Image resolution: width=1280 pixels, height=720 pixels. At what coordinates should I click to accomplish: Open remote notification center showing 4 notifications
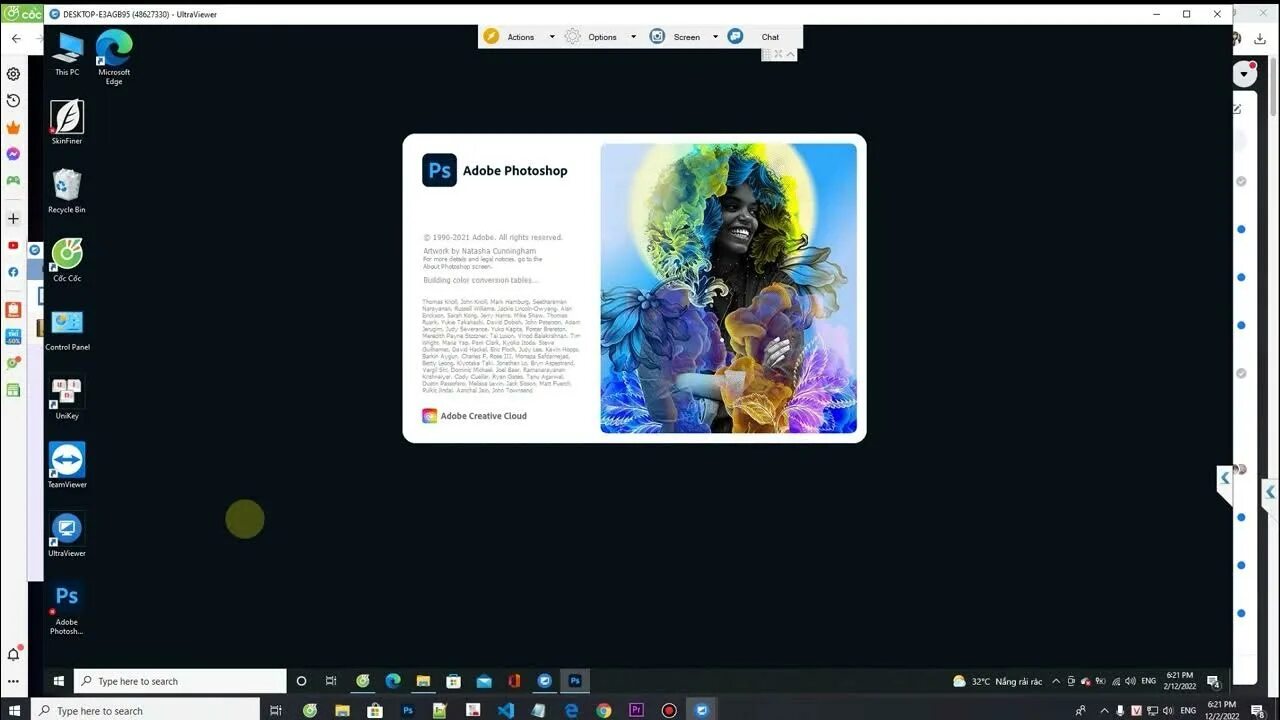1213,682
